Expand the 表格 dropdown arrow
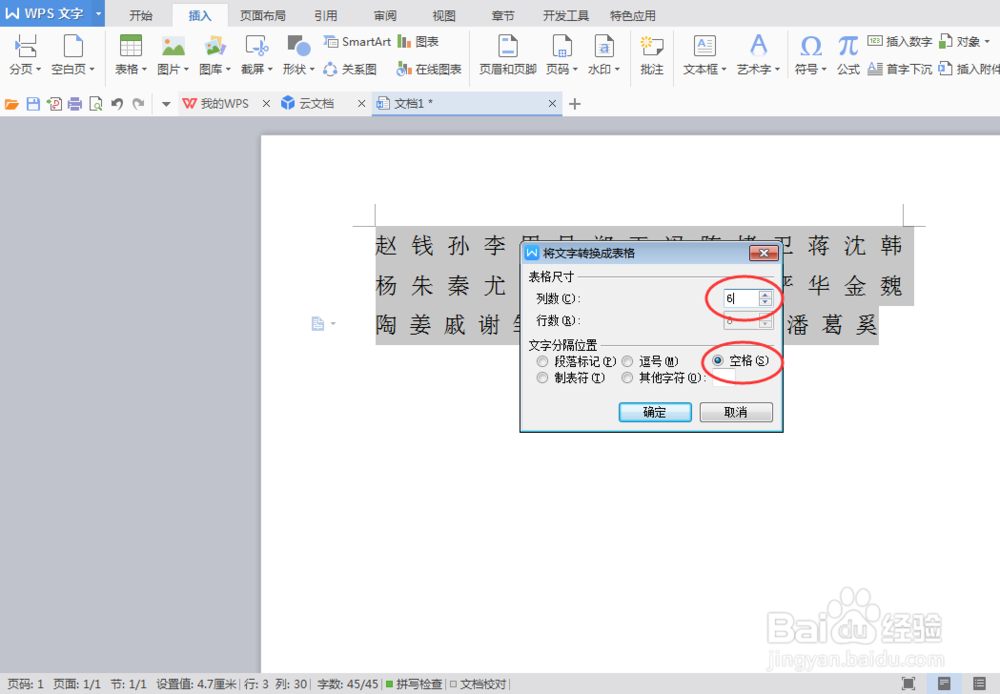Screen dimensions: 1000x694 click(x=145, y=70)
